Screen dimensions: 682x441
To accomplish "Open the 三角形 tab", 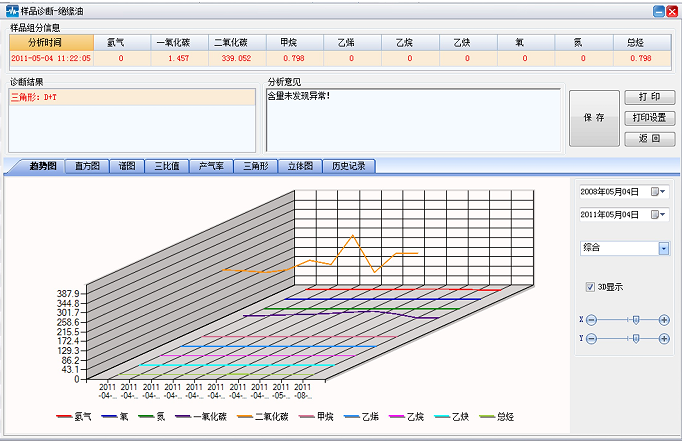I will coord(257,166).
